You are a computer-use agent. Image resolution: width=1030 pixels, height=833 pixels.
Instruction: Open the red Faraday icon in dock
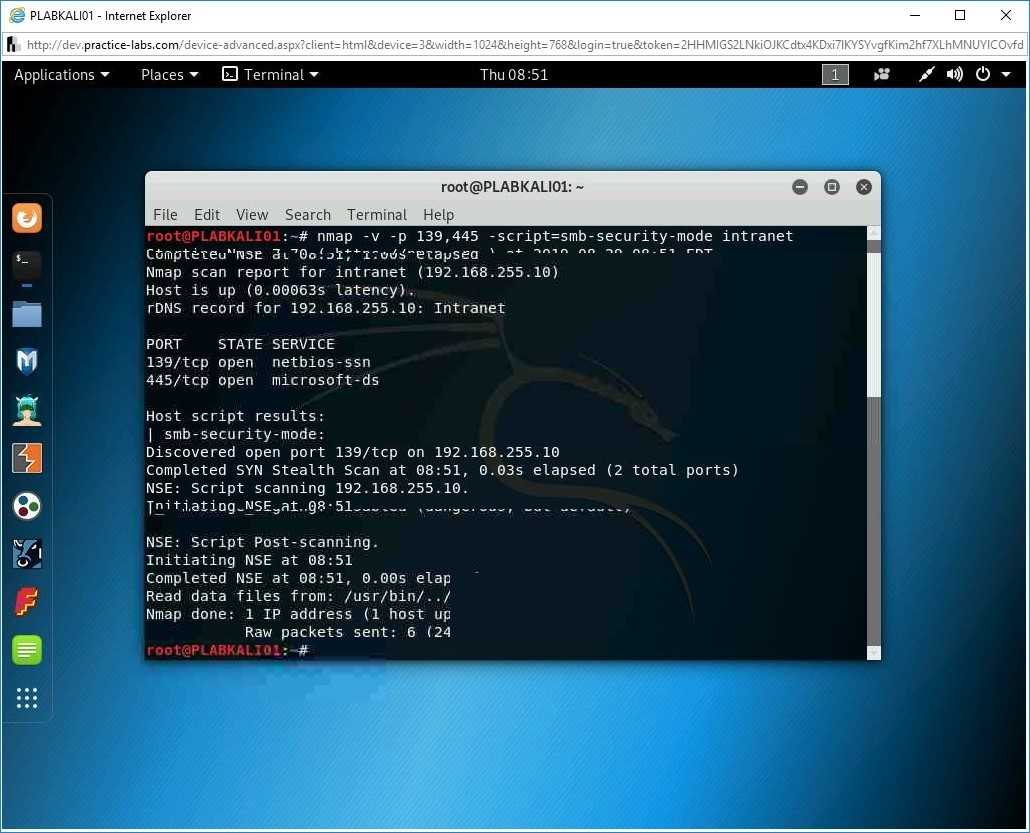(27, 602)
